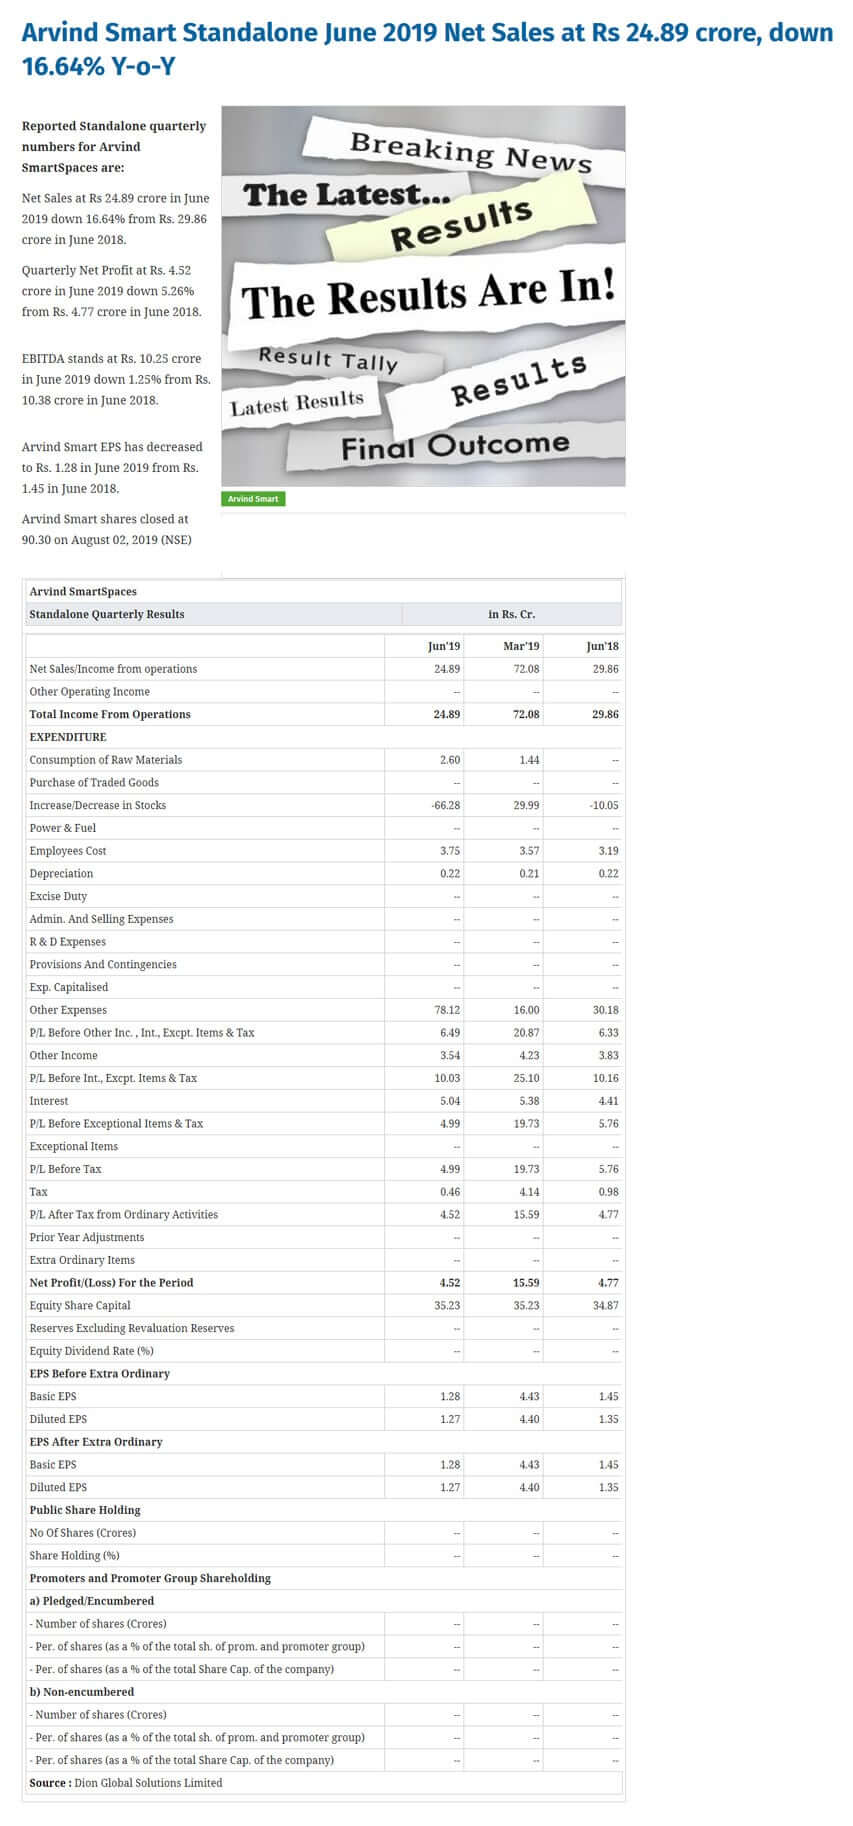Click the -66.28 stocks value

[x=446, y=805]
